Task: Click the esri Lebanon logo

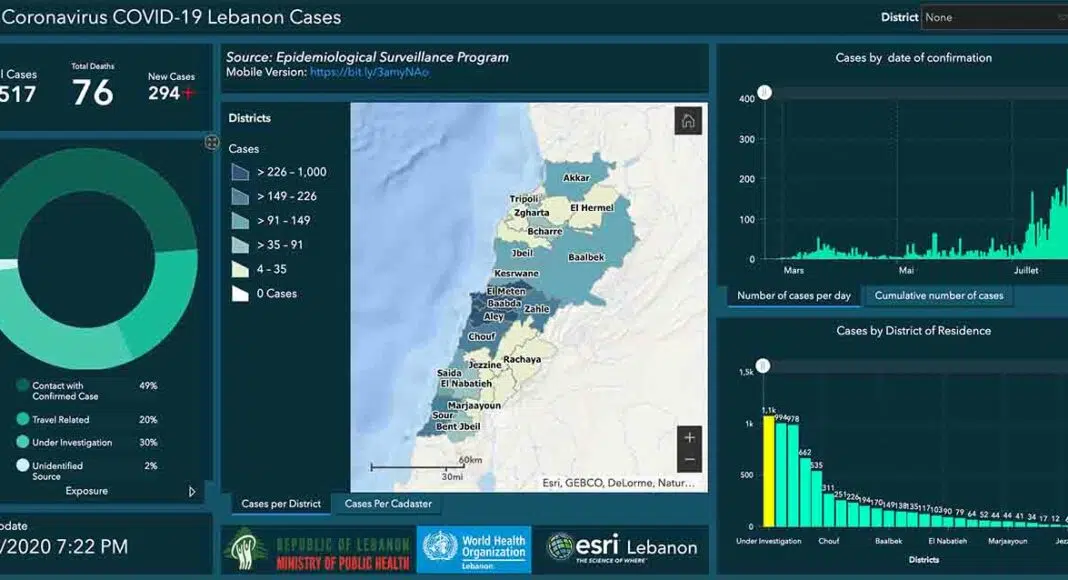Action: coord(622,548)
